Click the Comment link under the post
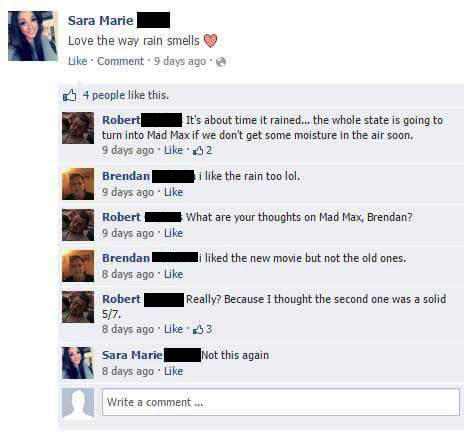Image resolution: width=471 pixels, height=440 pixels. tap(120, 61)
